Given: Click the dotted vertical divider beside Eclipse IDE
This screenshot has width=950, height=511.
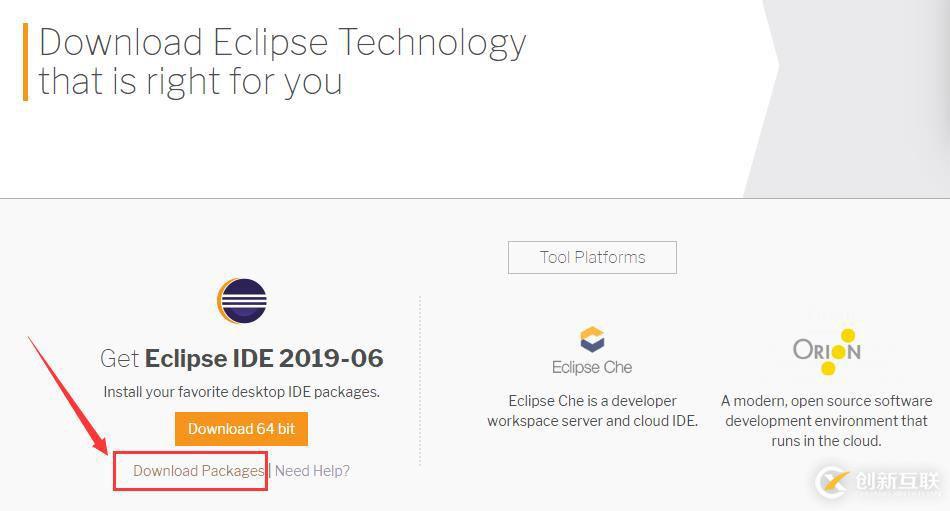Looking at the screenshot, I should click(420, 380).
